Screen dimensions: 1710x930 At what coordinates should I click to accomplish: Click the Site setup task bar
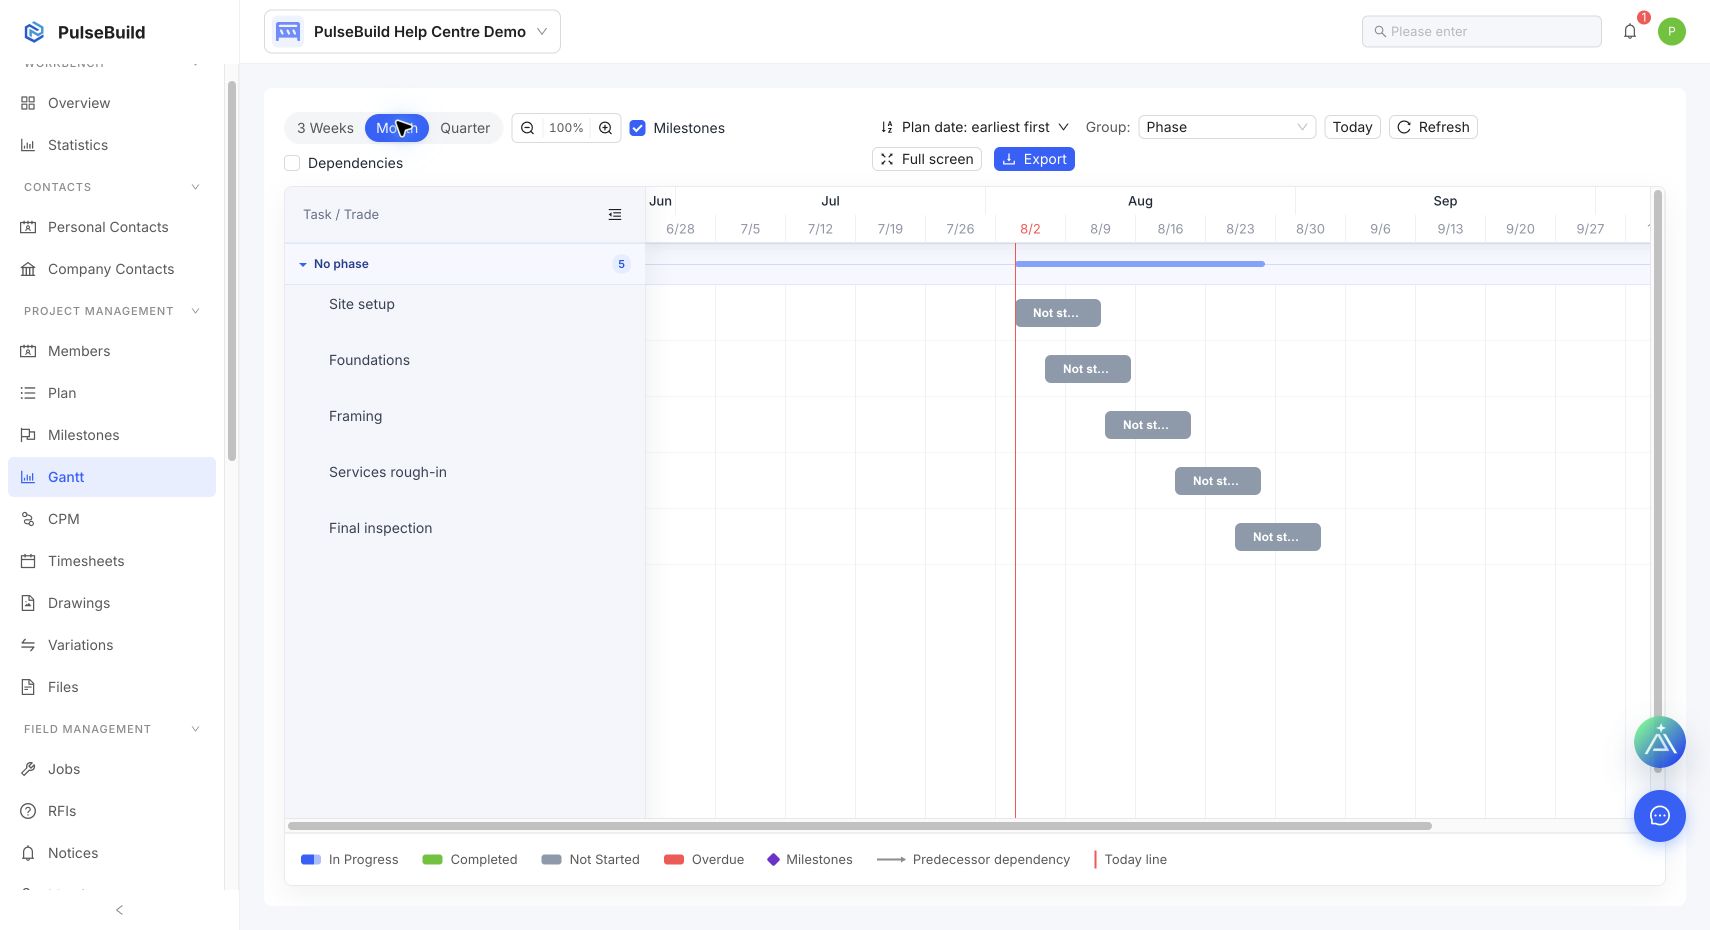click(x=1058, y=313)
